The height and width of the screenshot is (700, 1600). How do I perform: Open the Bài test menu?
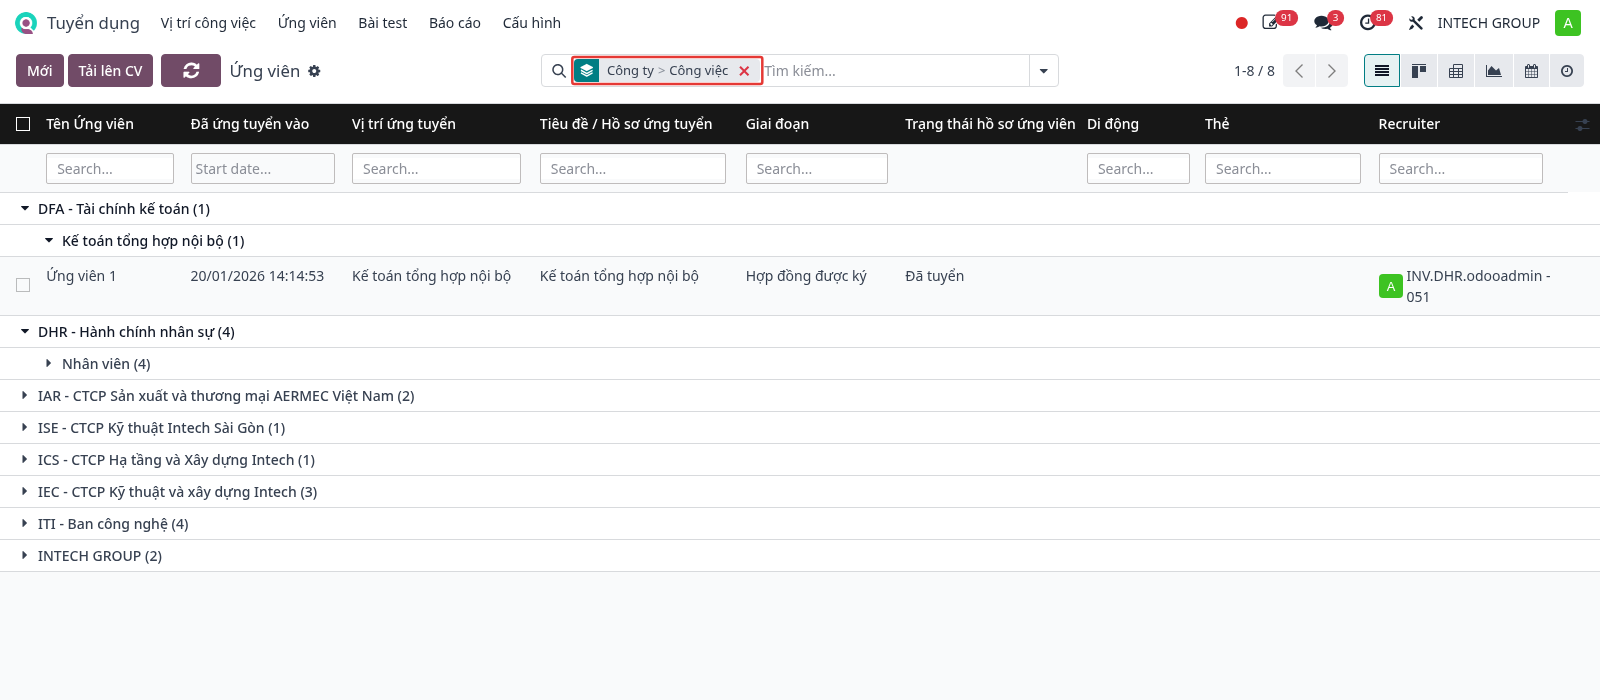(383, 23)
